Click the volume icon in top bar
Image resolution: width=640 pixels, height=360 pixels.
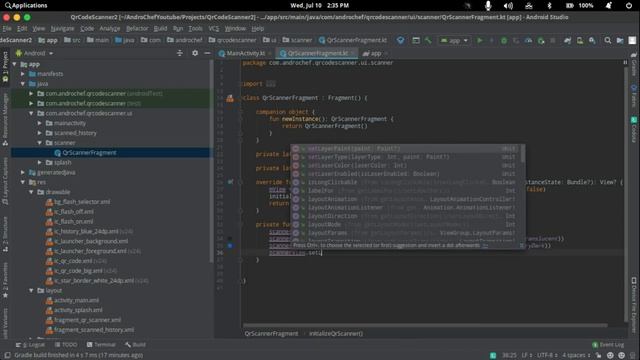(508, 5)
